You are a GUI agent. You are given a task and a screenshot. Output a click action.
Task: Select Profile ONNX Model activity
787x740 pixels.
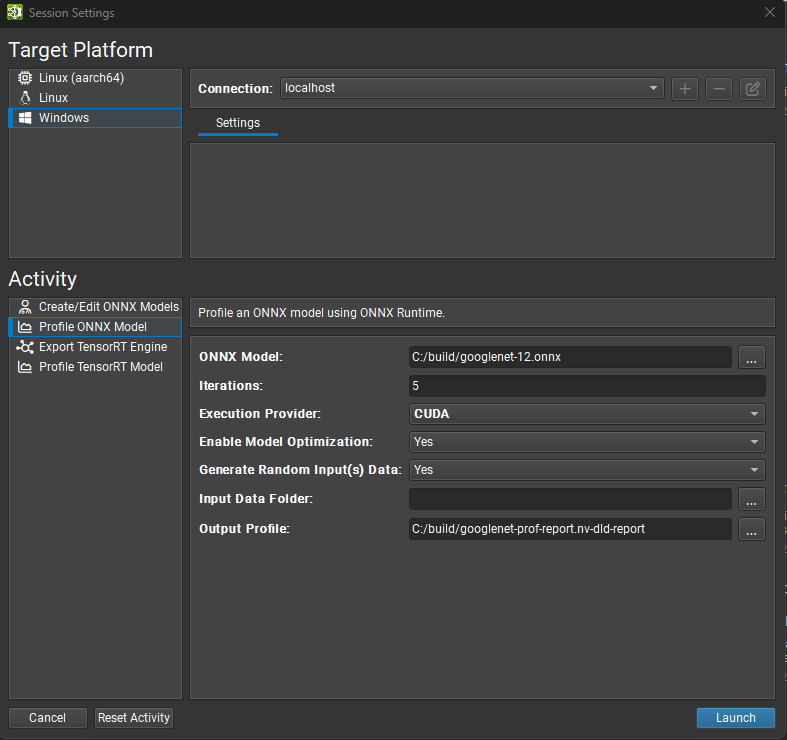click(95, 327)
